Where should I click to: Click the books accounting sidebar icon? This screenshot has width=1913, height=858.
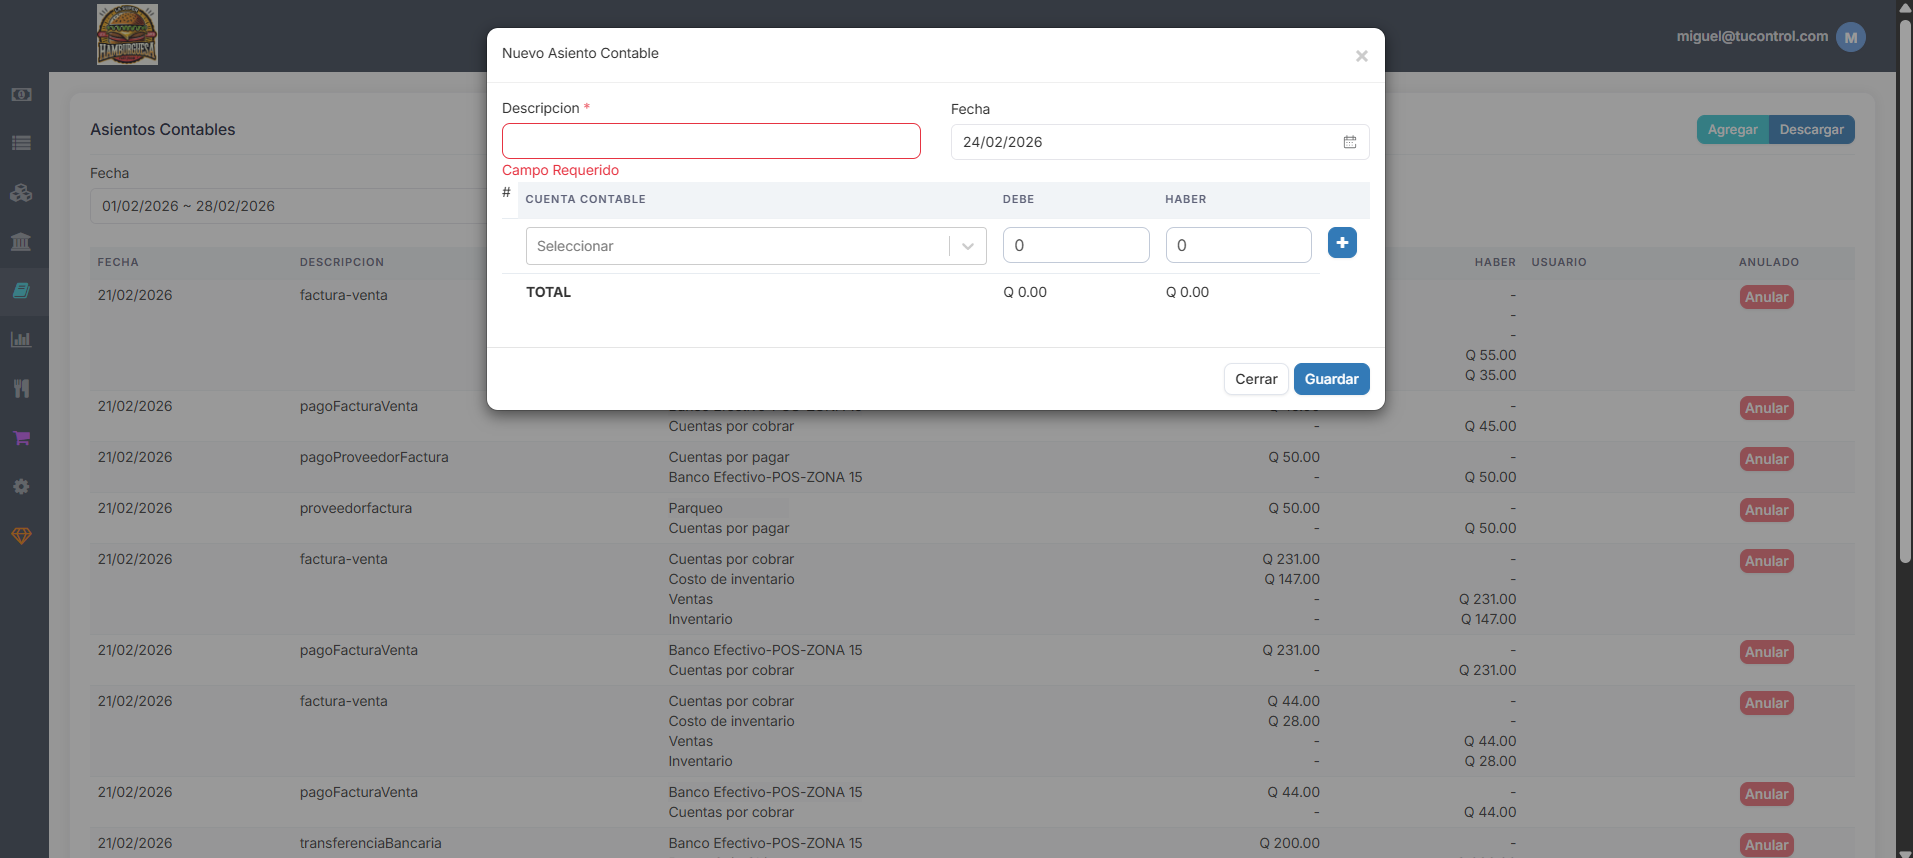pos(21,290)
